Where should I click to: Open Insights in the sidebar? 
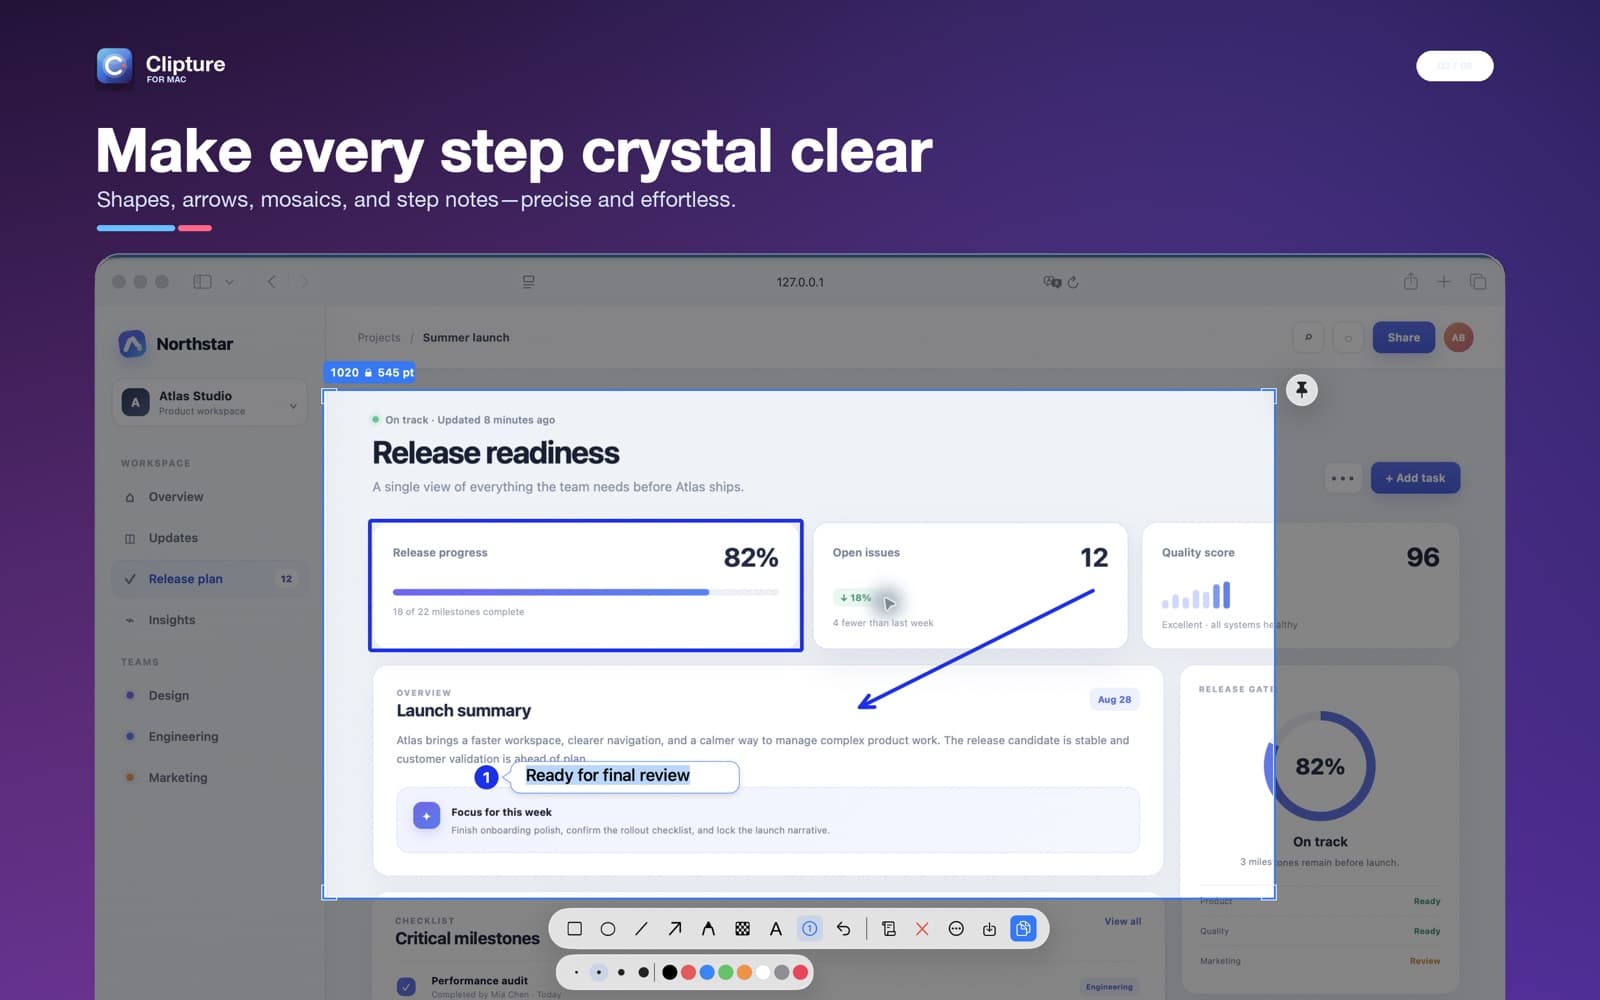pyautogui.click(x=210, y=620)
